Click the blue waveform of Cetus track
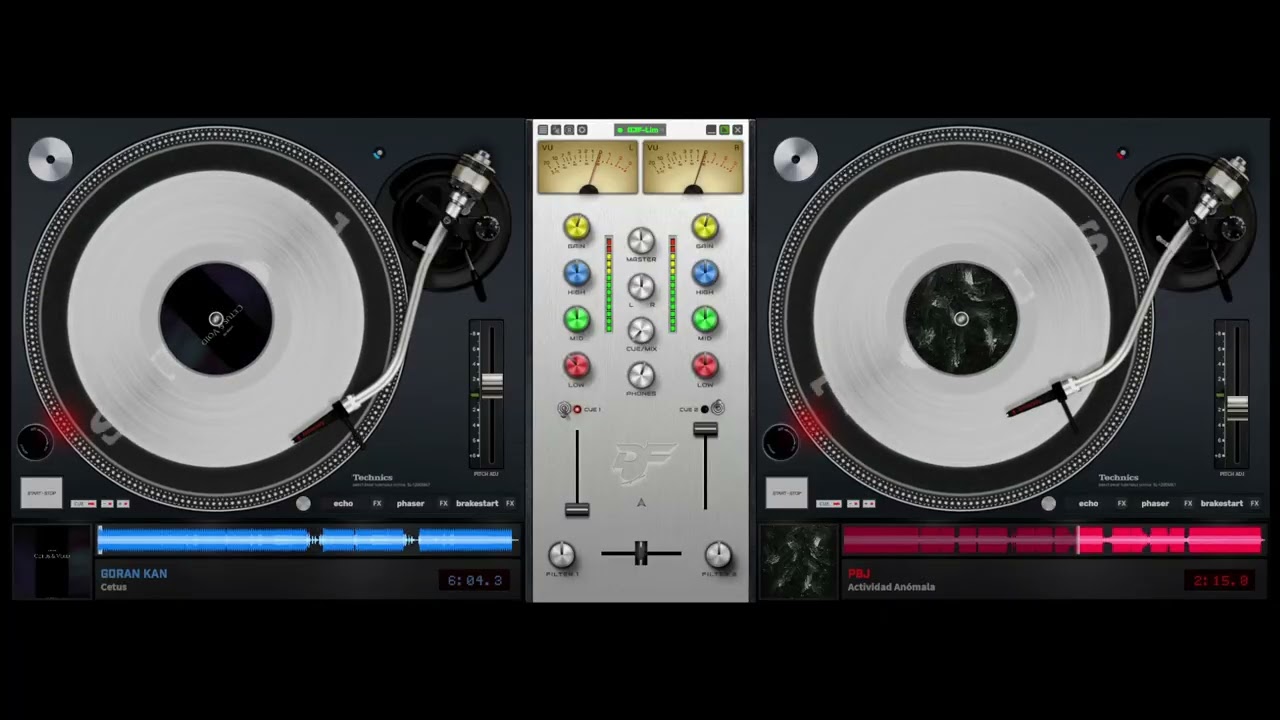Viewport: 1280px width, 720px height. point(306,541)
